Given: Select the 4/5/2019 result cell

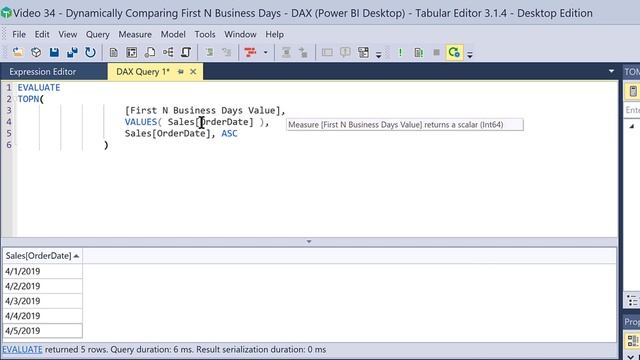Looking at the screenshot, I should click(x=42, y=331).
